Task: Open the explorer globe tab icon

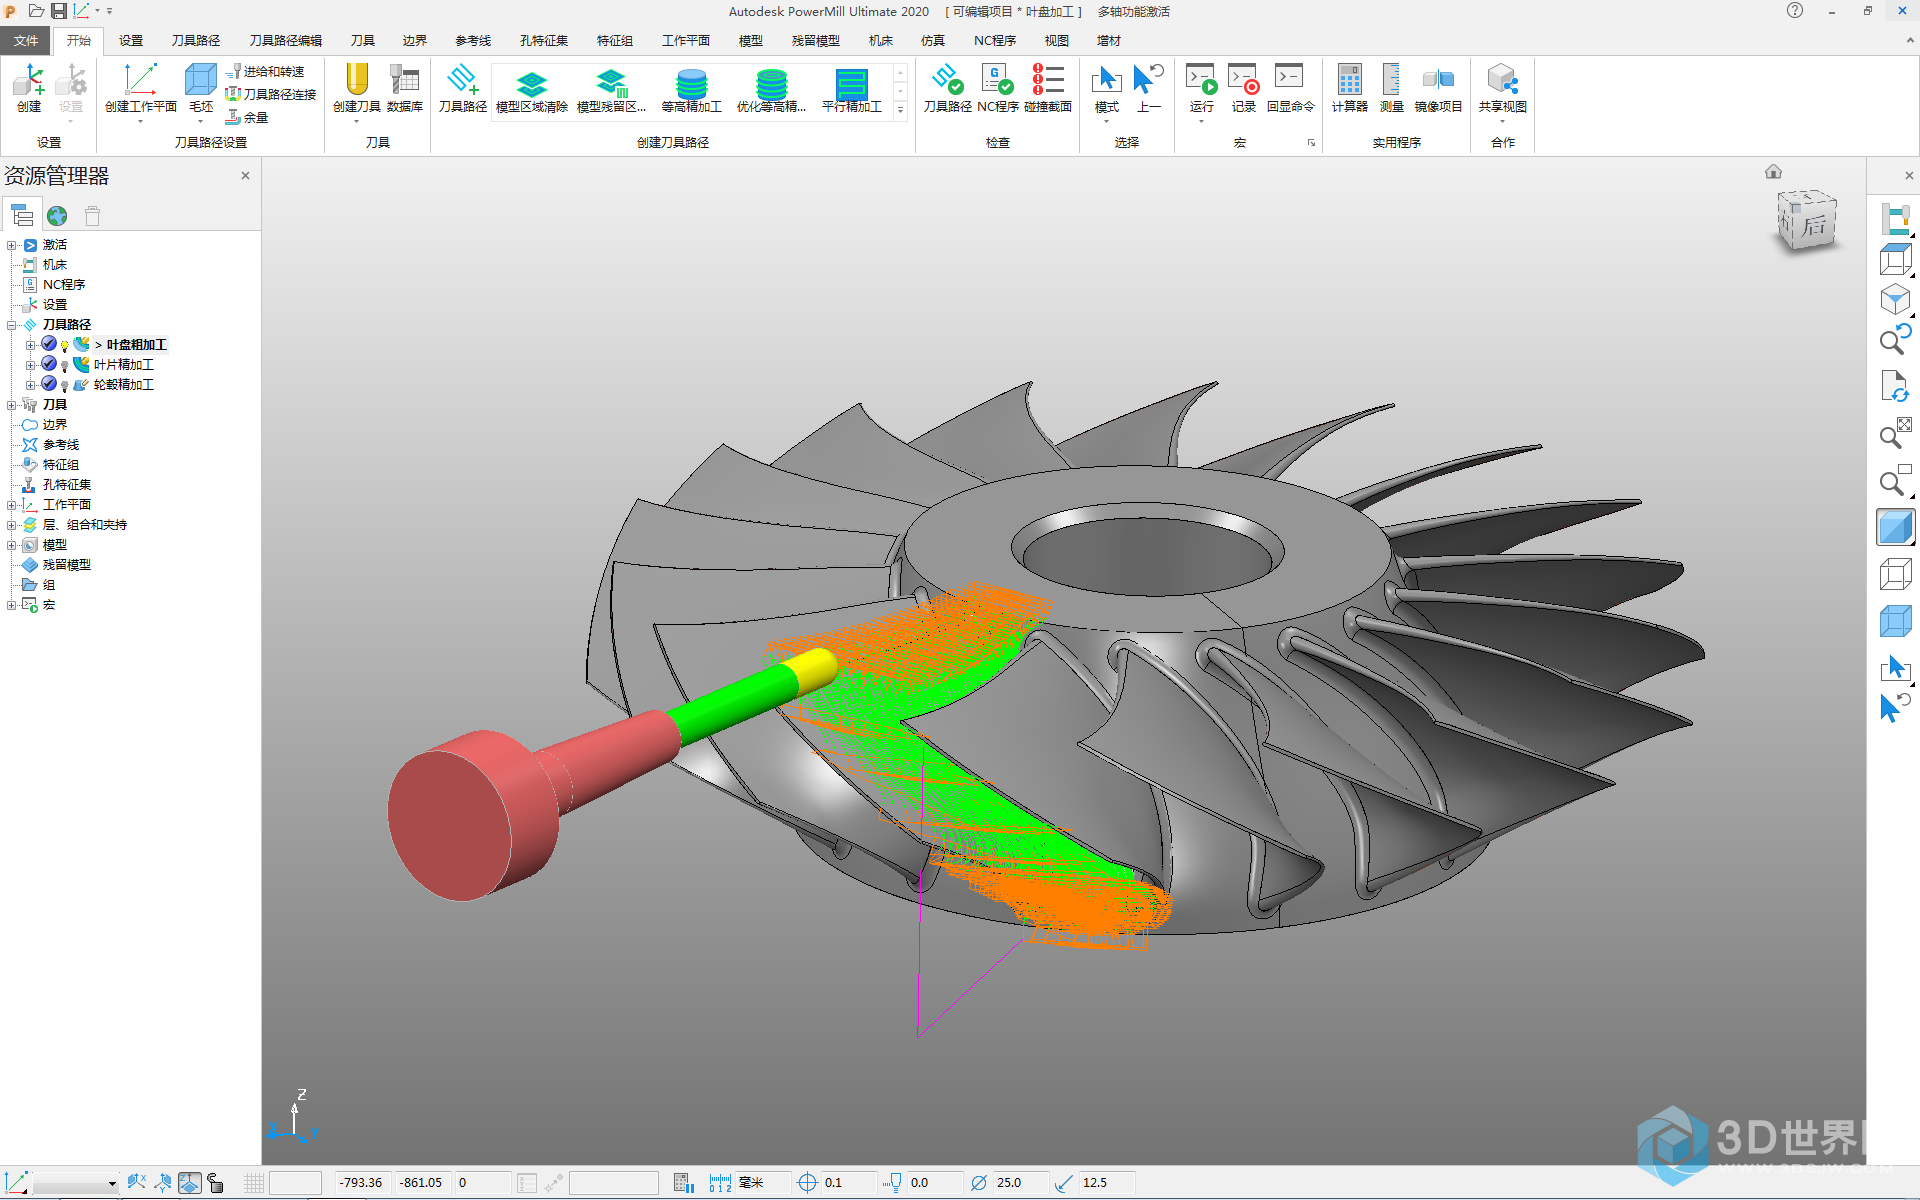Action: [x=57, y=216]
